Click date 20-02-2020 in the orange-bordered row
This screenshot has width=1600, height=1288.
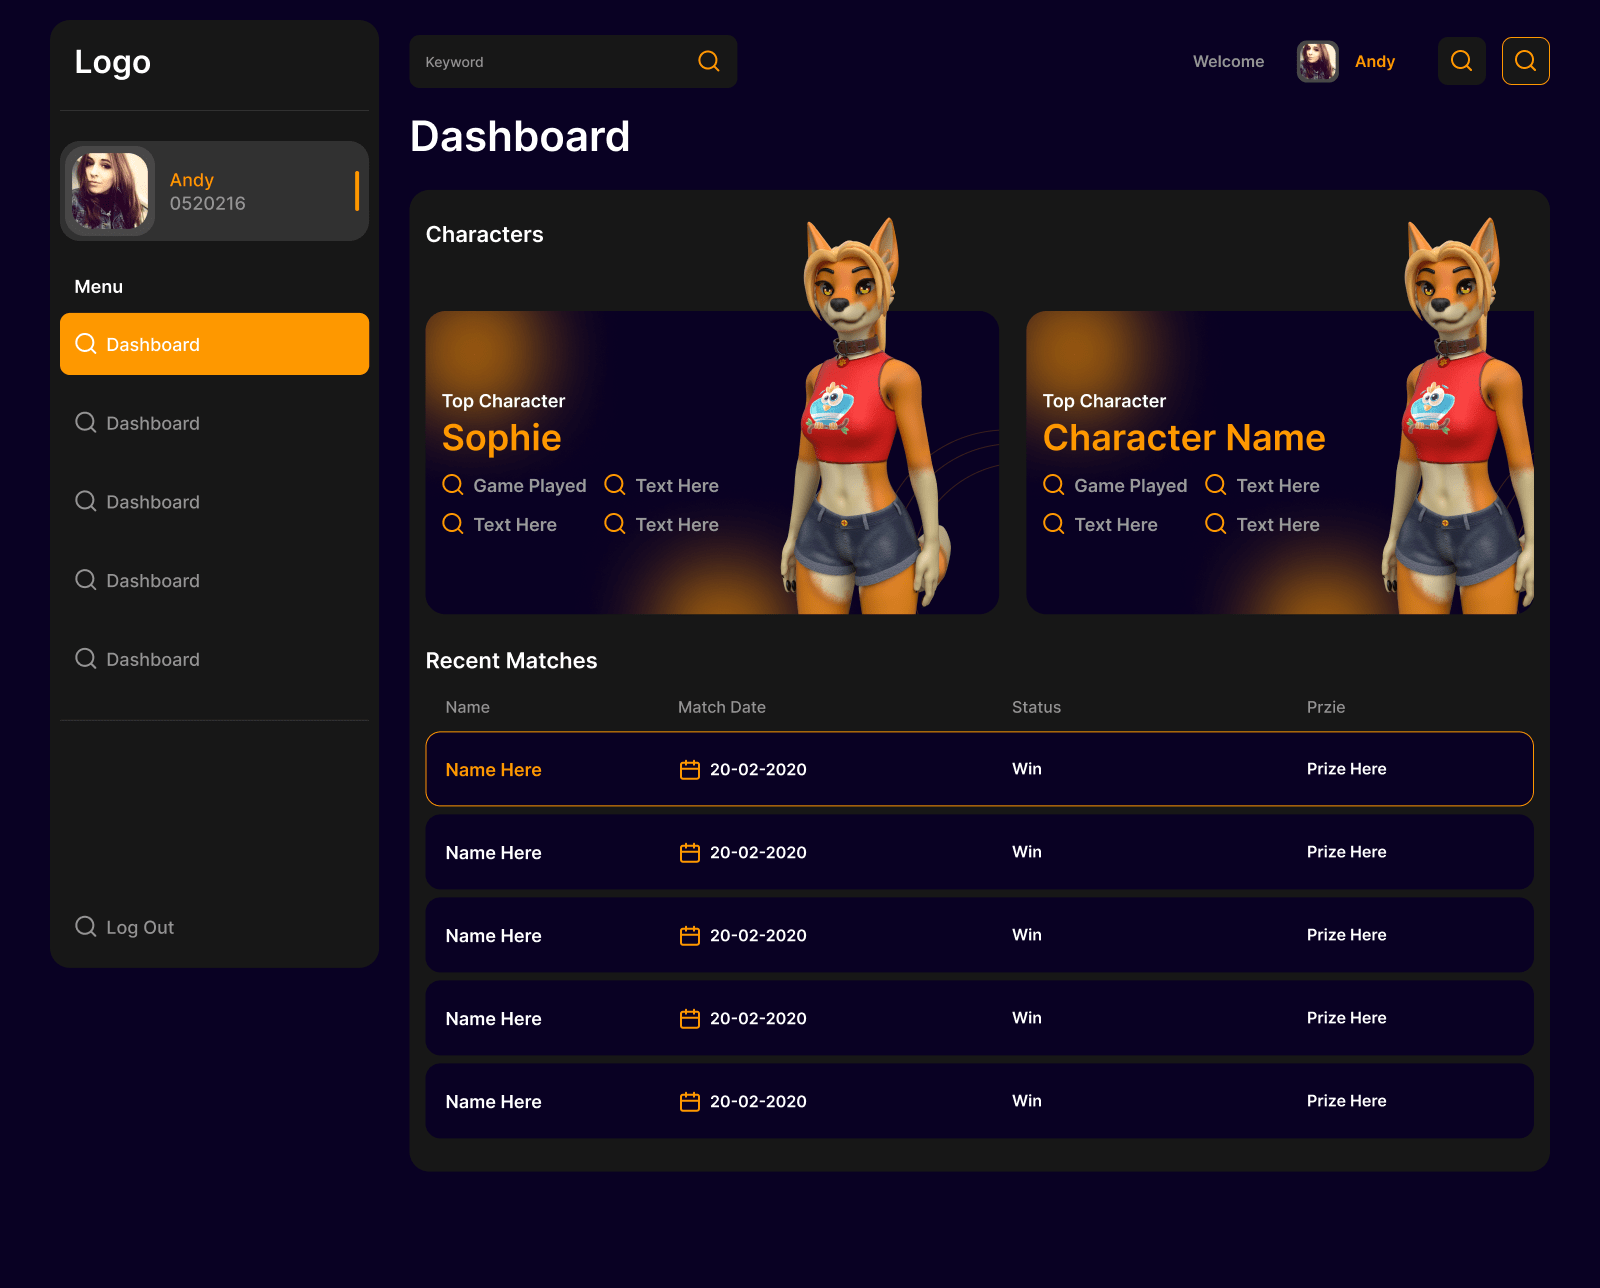click(758, 770)
